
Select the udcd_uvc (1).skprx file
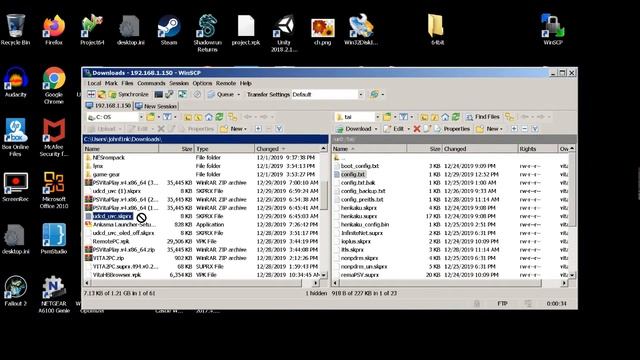pos(116,191)
